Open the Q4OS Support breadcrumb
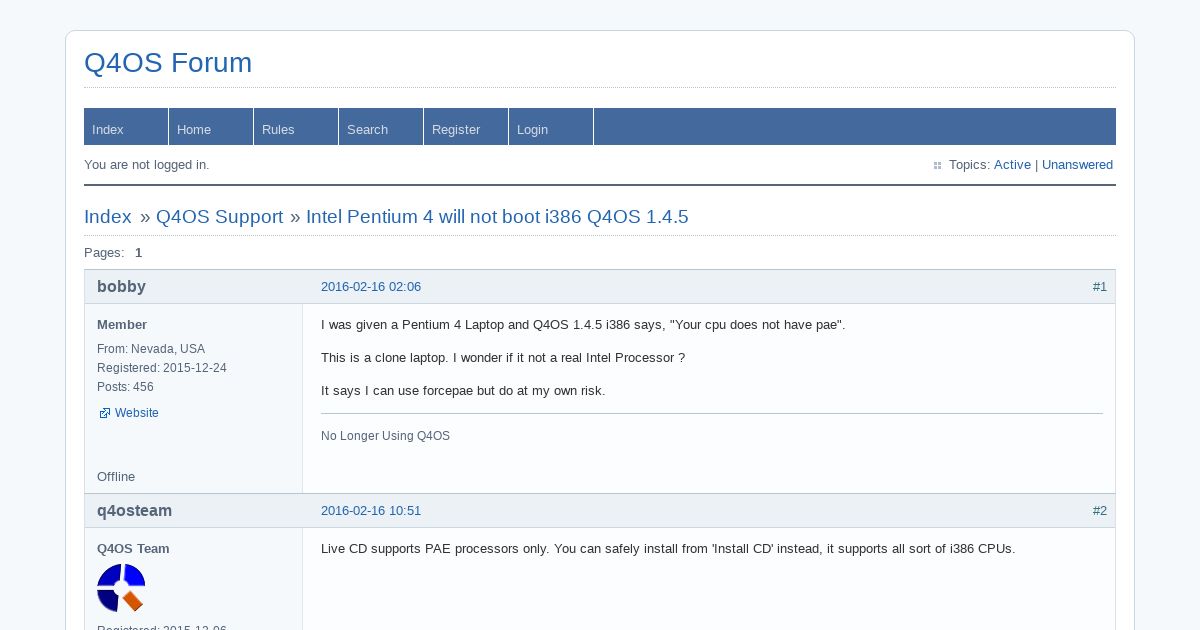The width and height of the screenshot is (1200, 630). pos(220,217)
